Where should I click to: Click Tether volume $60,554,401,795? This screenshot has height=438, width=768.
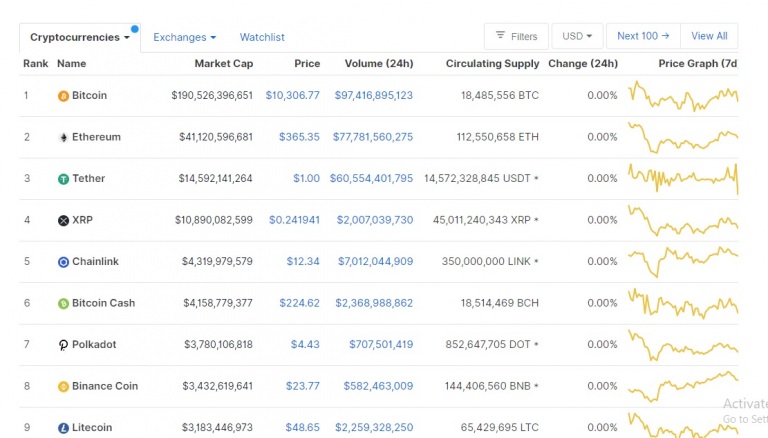tap(371, 178)
